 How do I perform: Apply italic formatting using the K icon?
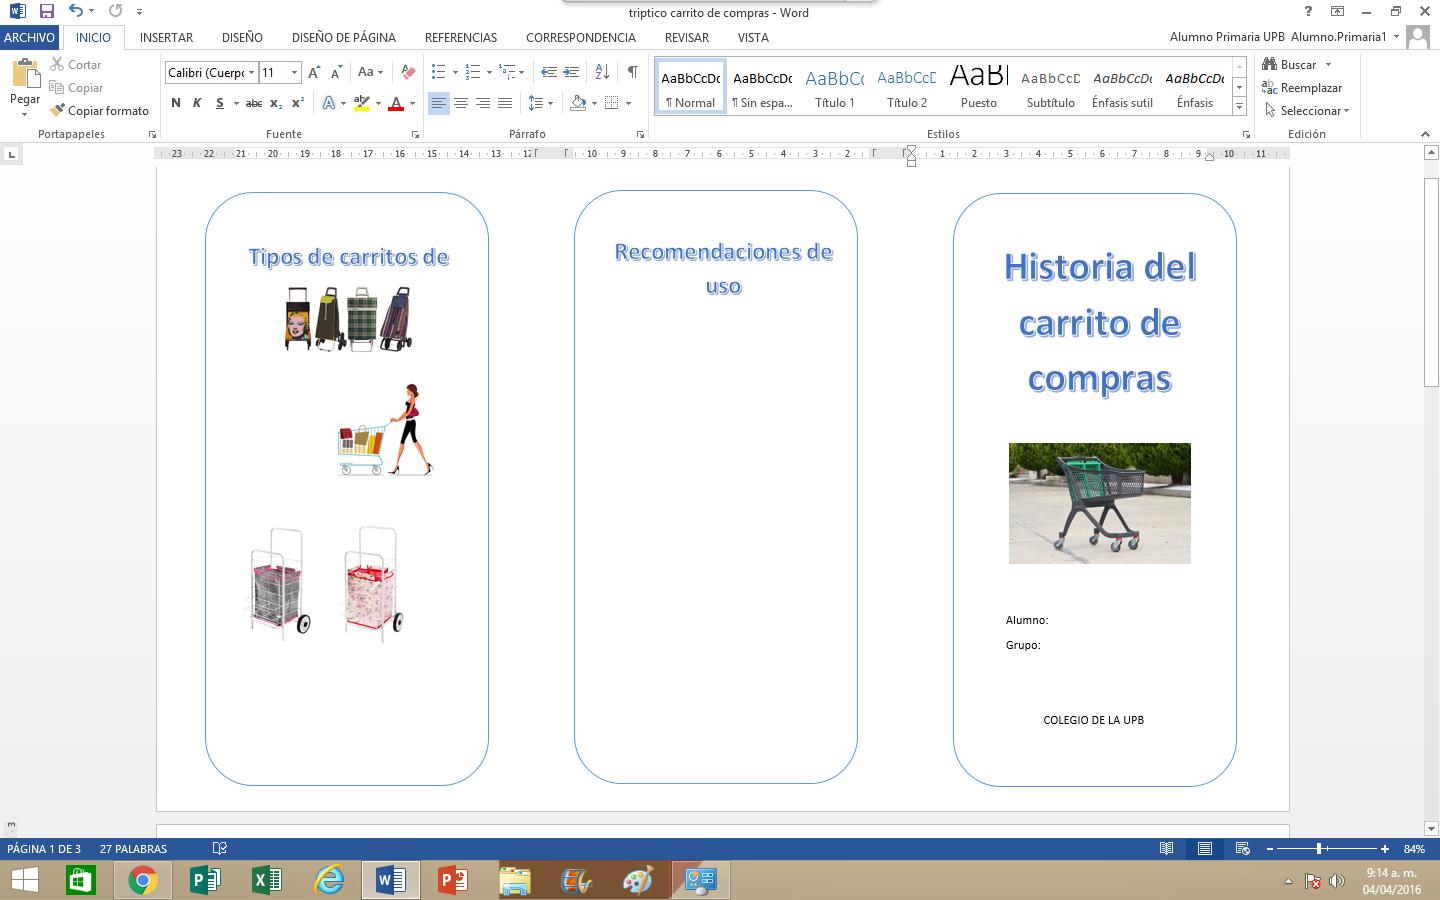[195, 103]
